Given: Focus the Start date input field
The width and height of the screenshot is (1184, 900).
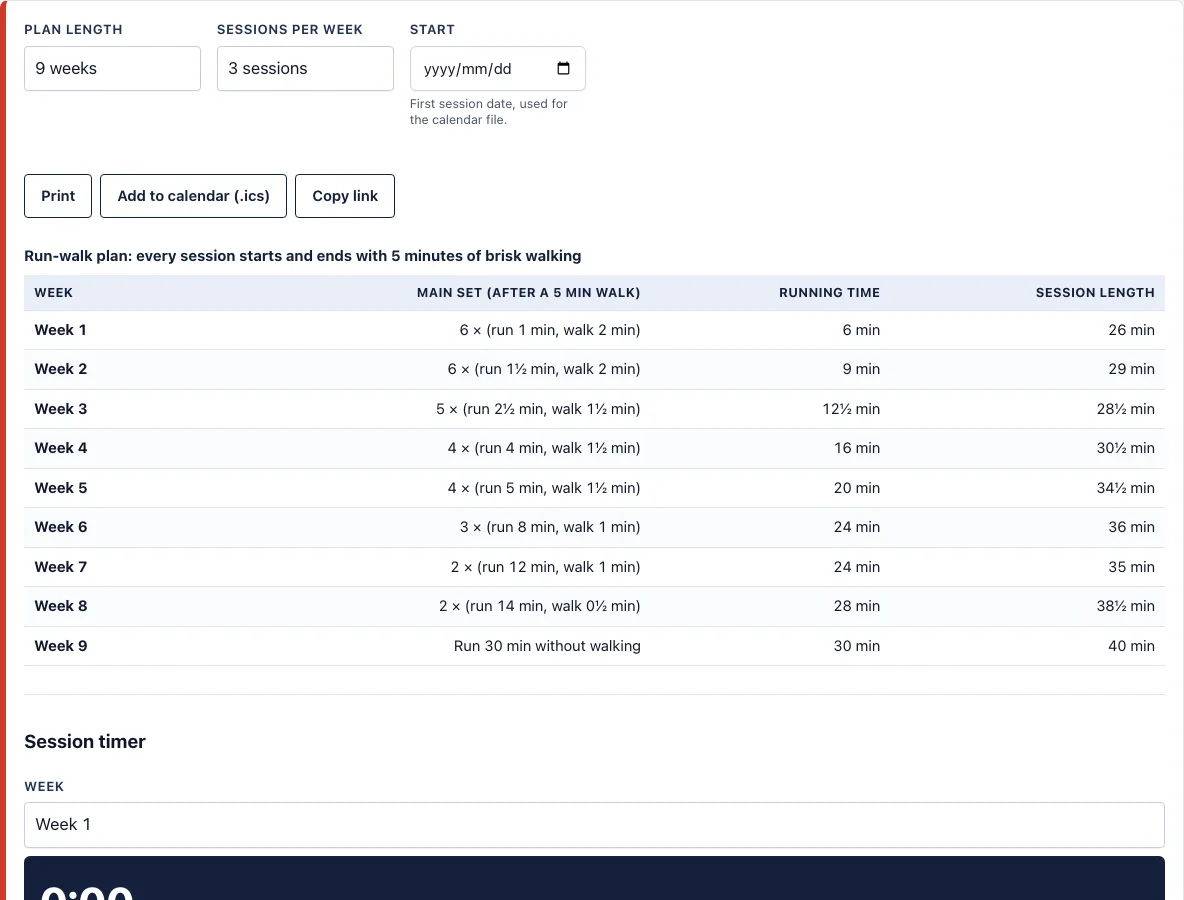Looking at the screenshot, I should [x=498, y=69].
